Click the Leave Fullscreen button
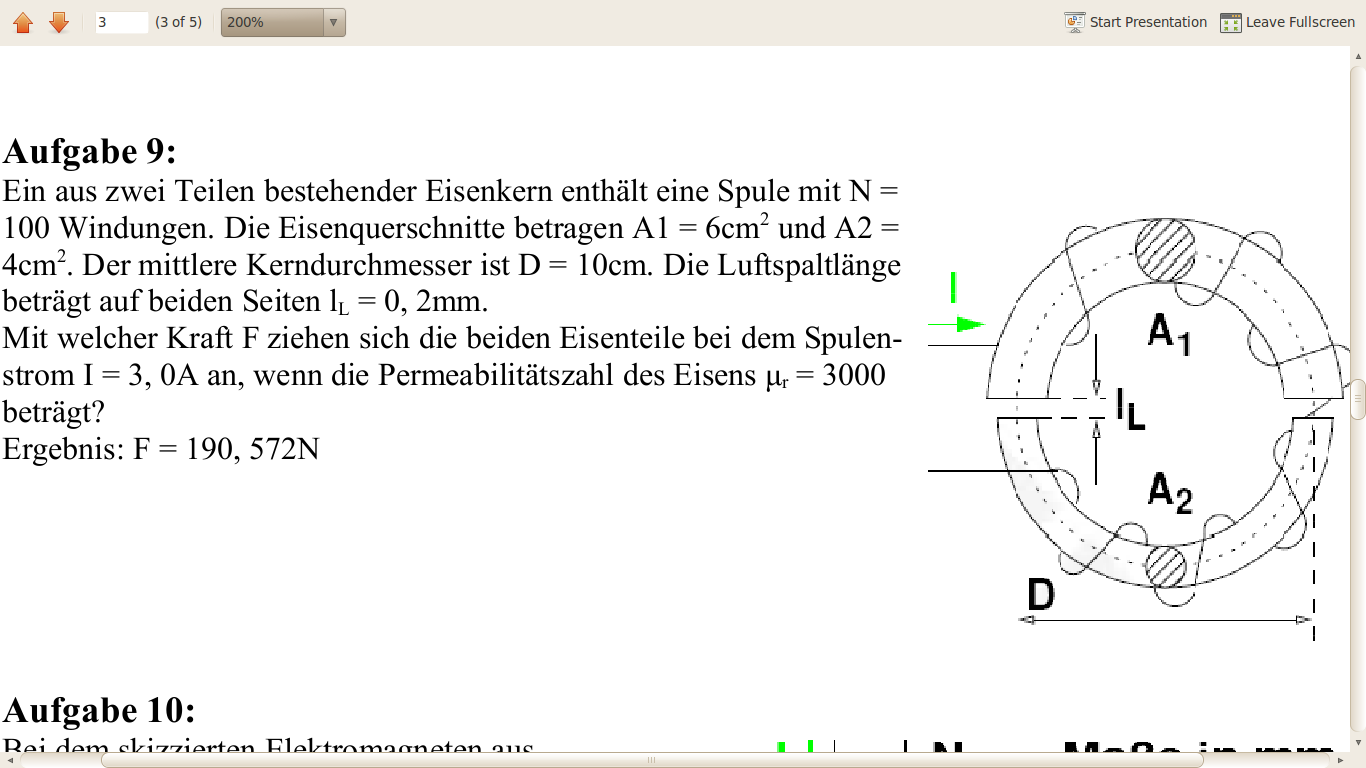Viewport: 1366px width, 768px height. (1287, 22)
